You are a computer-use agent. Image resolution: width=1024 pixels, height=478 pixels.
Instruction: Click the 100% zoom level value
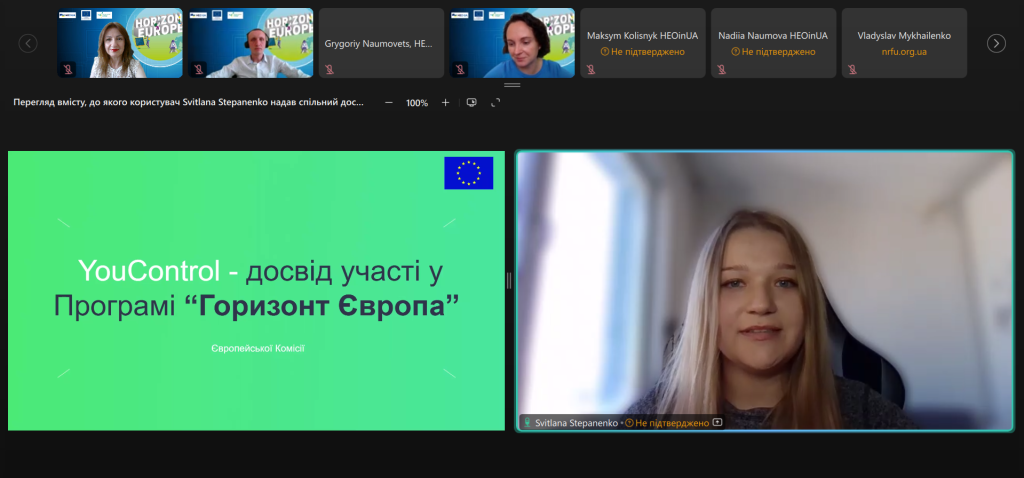417,103
